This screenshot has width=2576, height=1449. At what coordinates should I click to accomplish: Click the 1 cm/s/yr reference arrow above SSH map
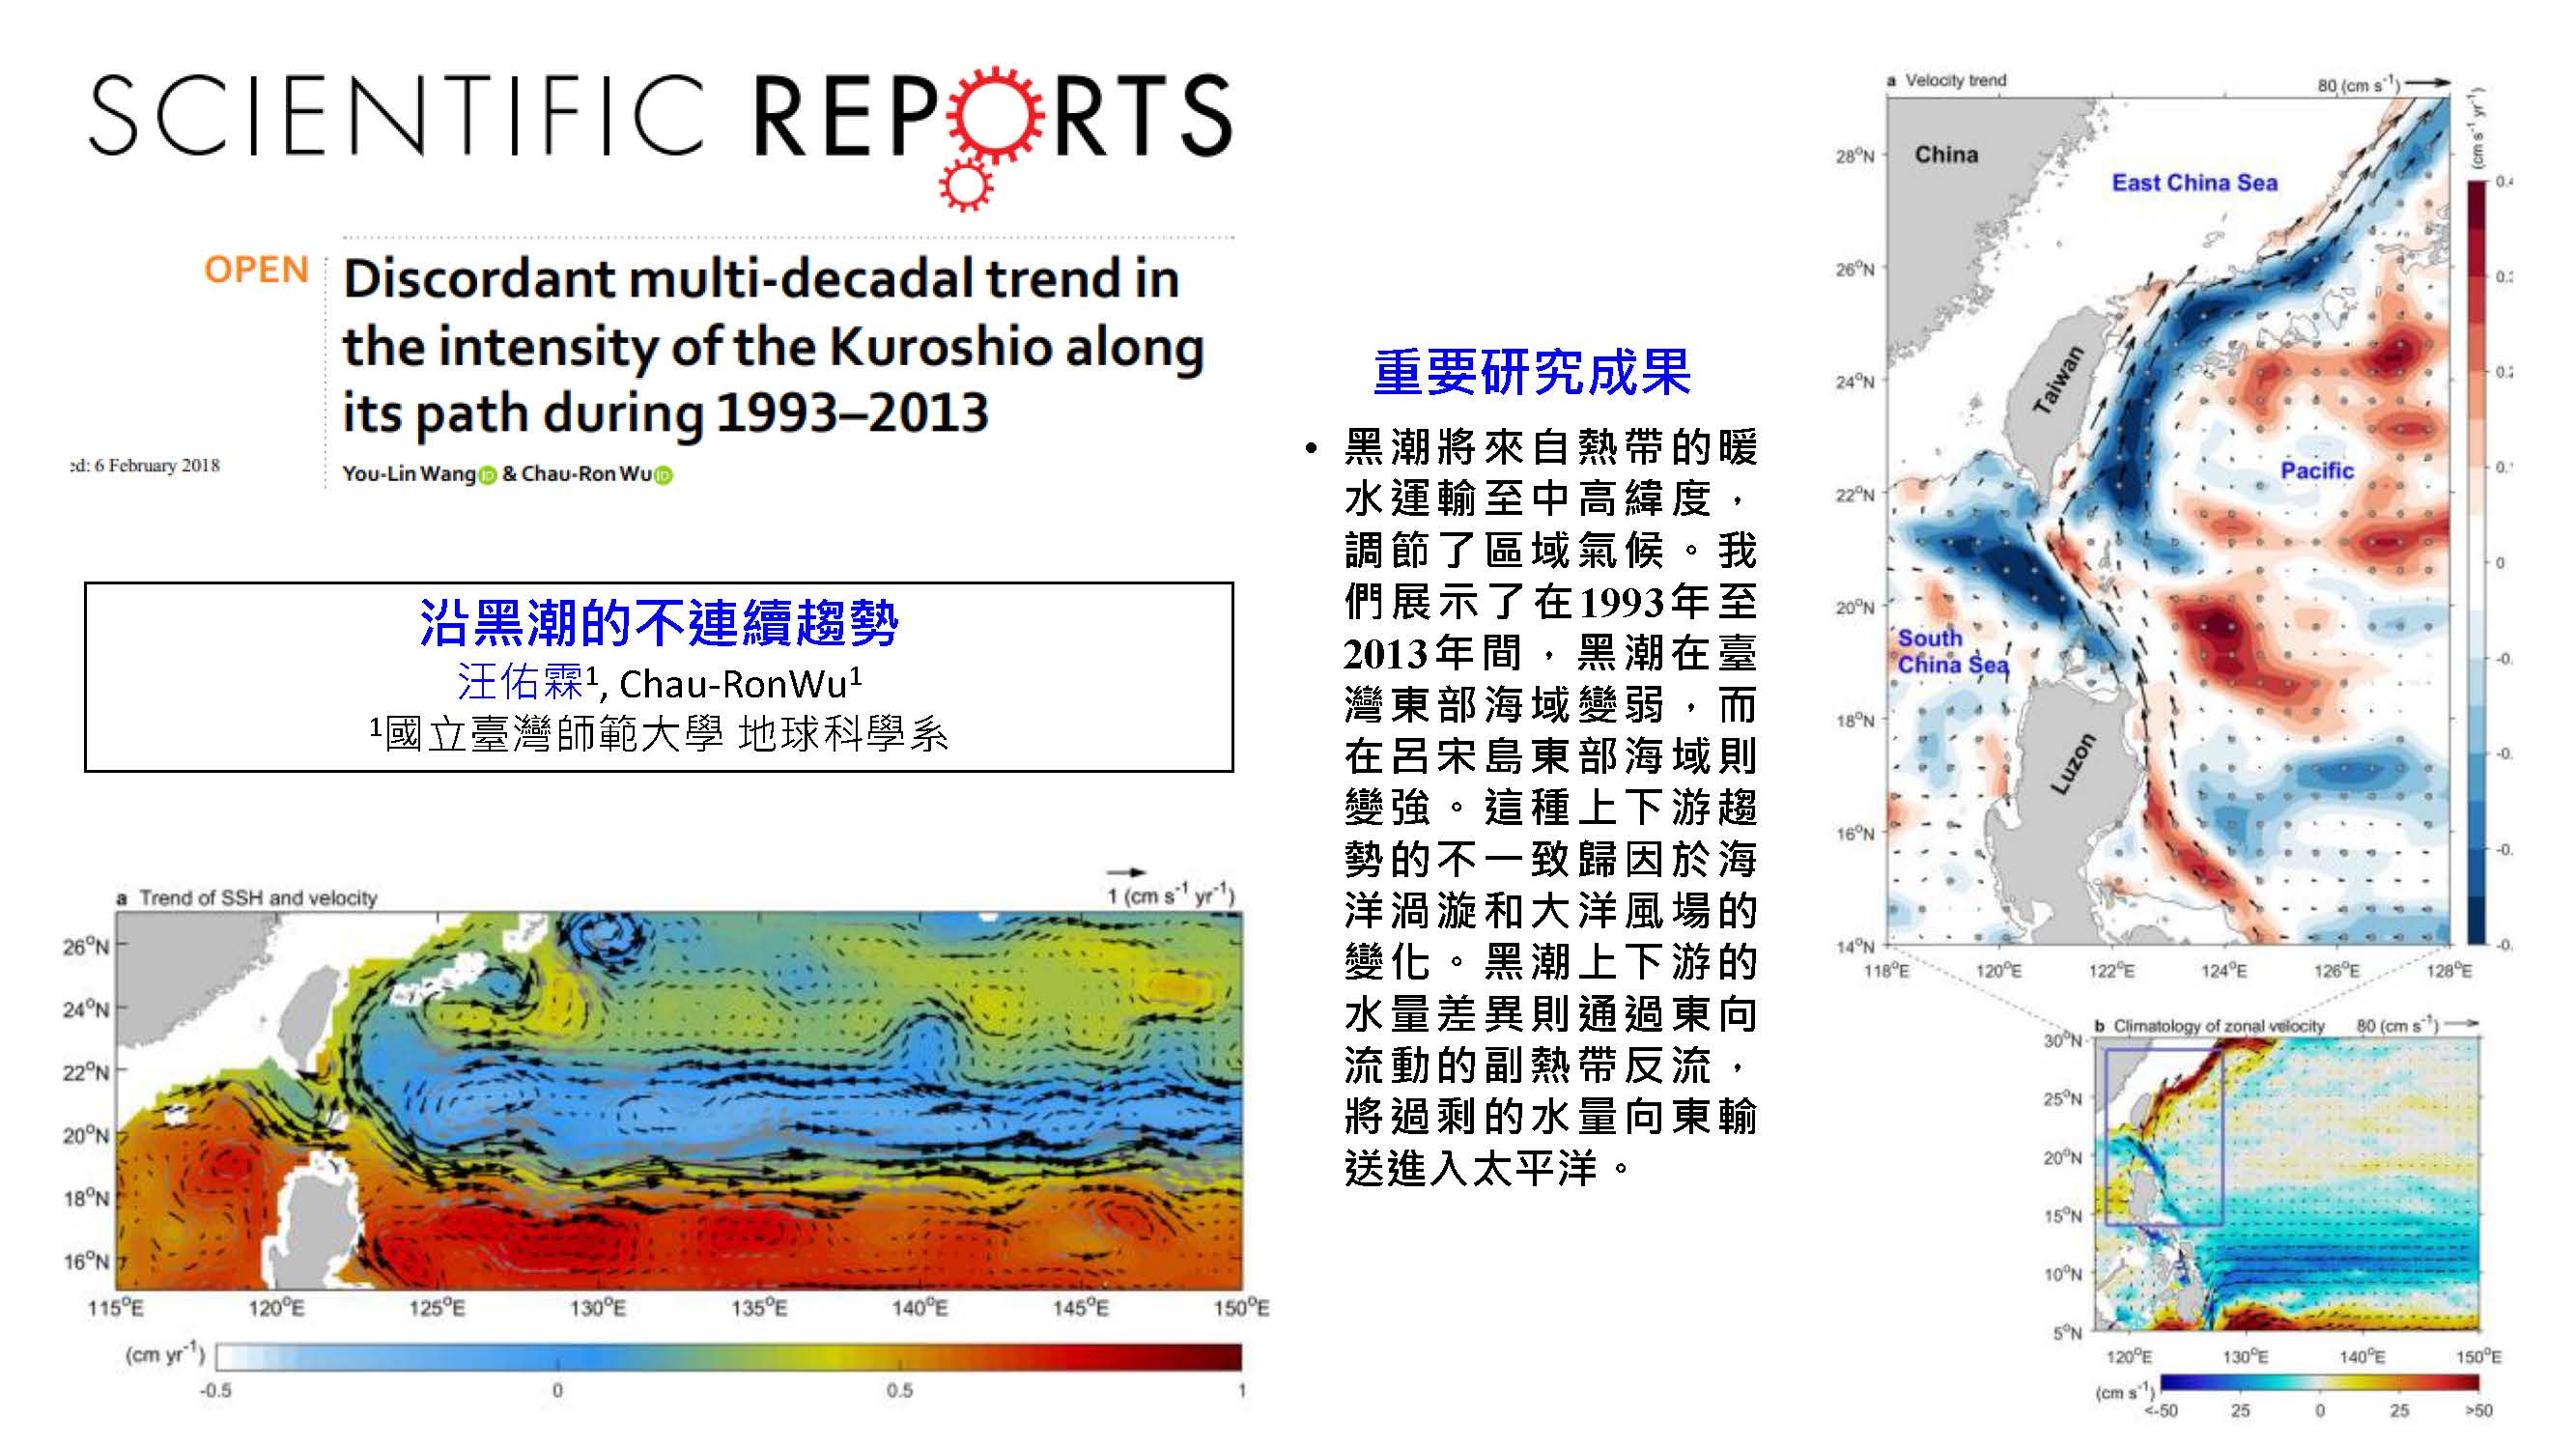(x=1125, y=873)
